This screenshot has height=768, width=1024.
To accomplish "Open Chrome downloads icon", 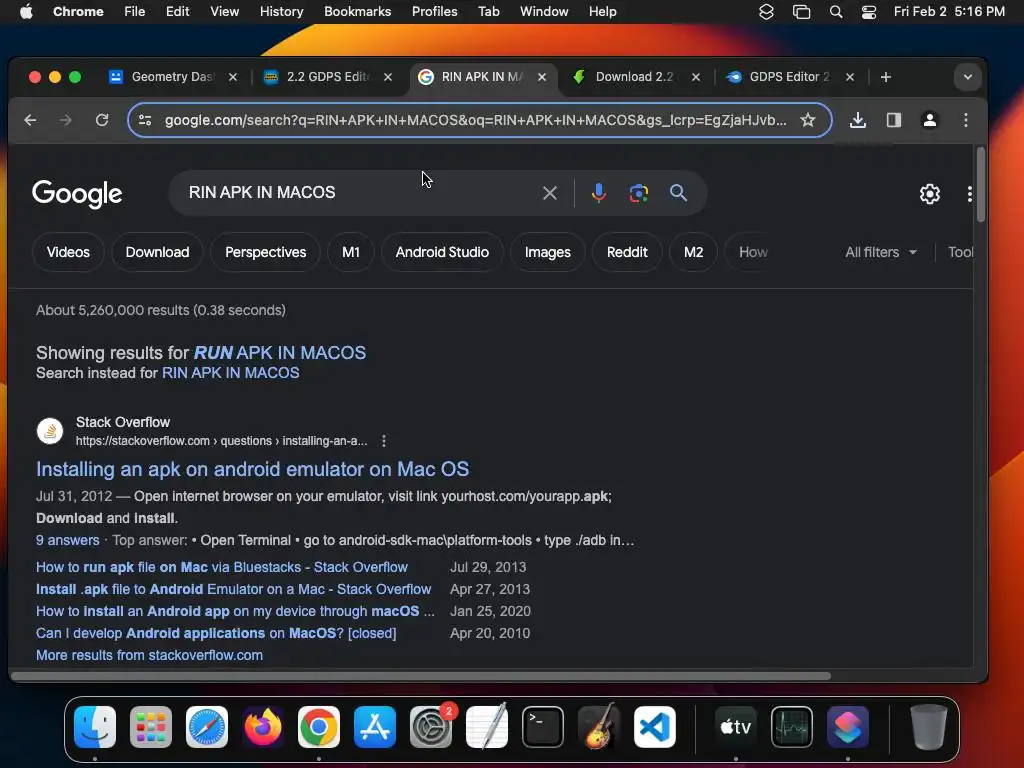I will click(x=857, y=120).
